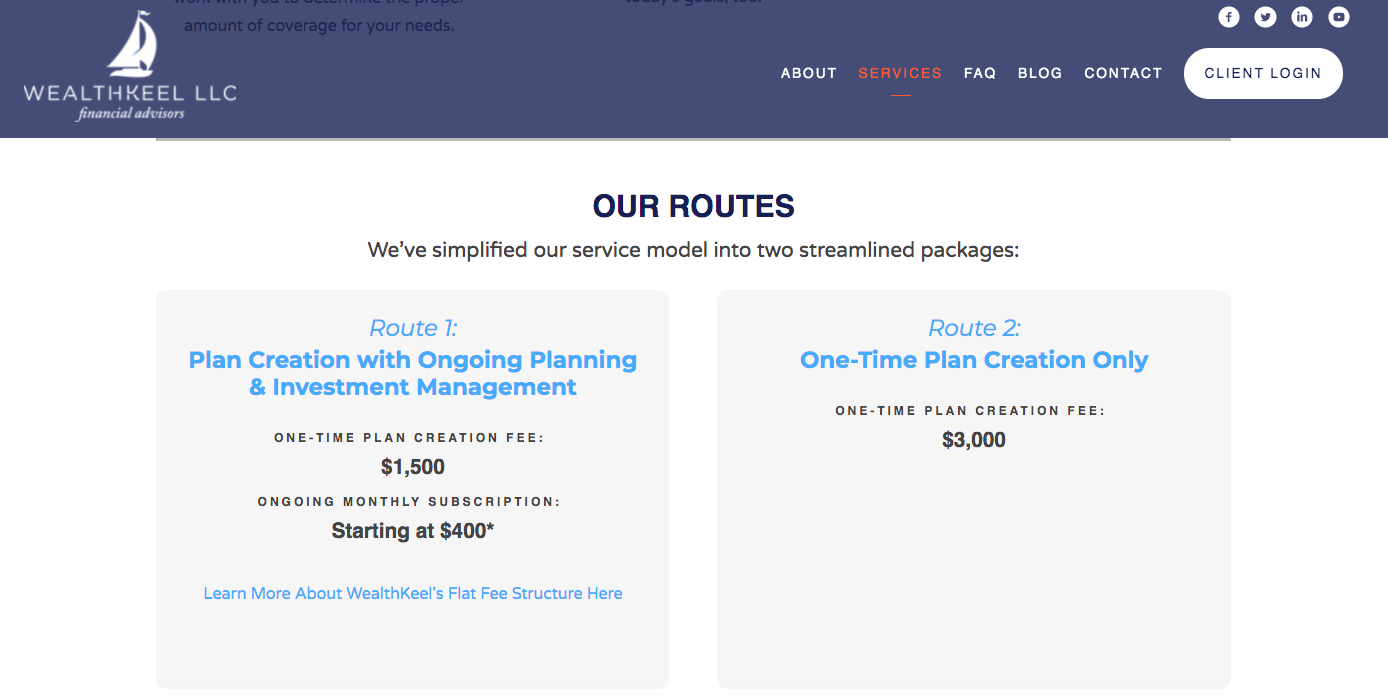Select the Services menu item
The image size is (1388, 697).
point(900,73)
